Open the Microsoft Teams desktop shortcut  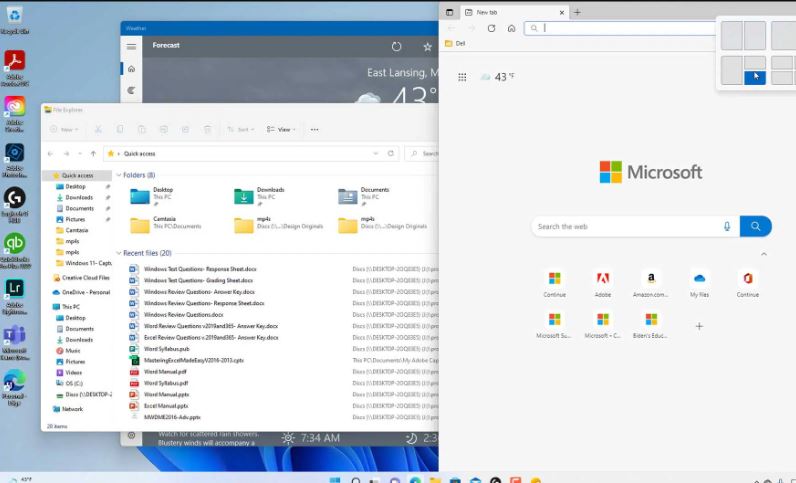(15, 342)
